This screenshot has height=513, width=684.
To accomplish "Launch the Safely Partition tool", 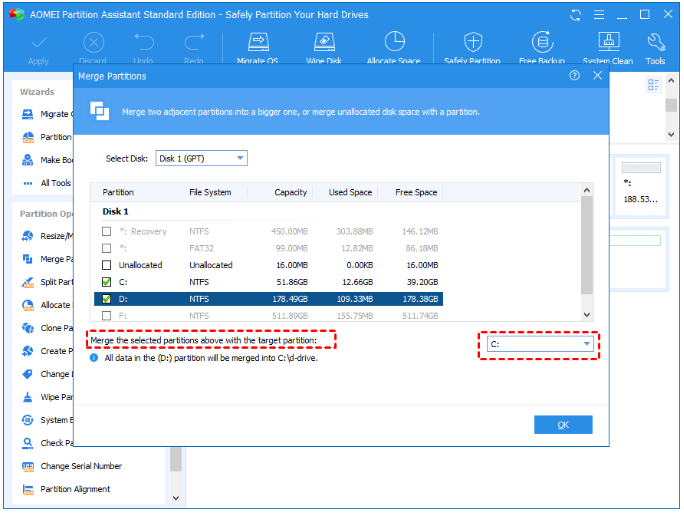I will pos(472,48).
